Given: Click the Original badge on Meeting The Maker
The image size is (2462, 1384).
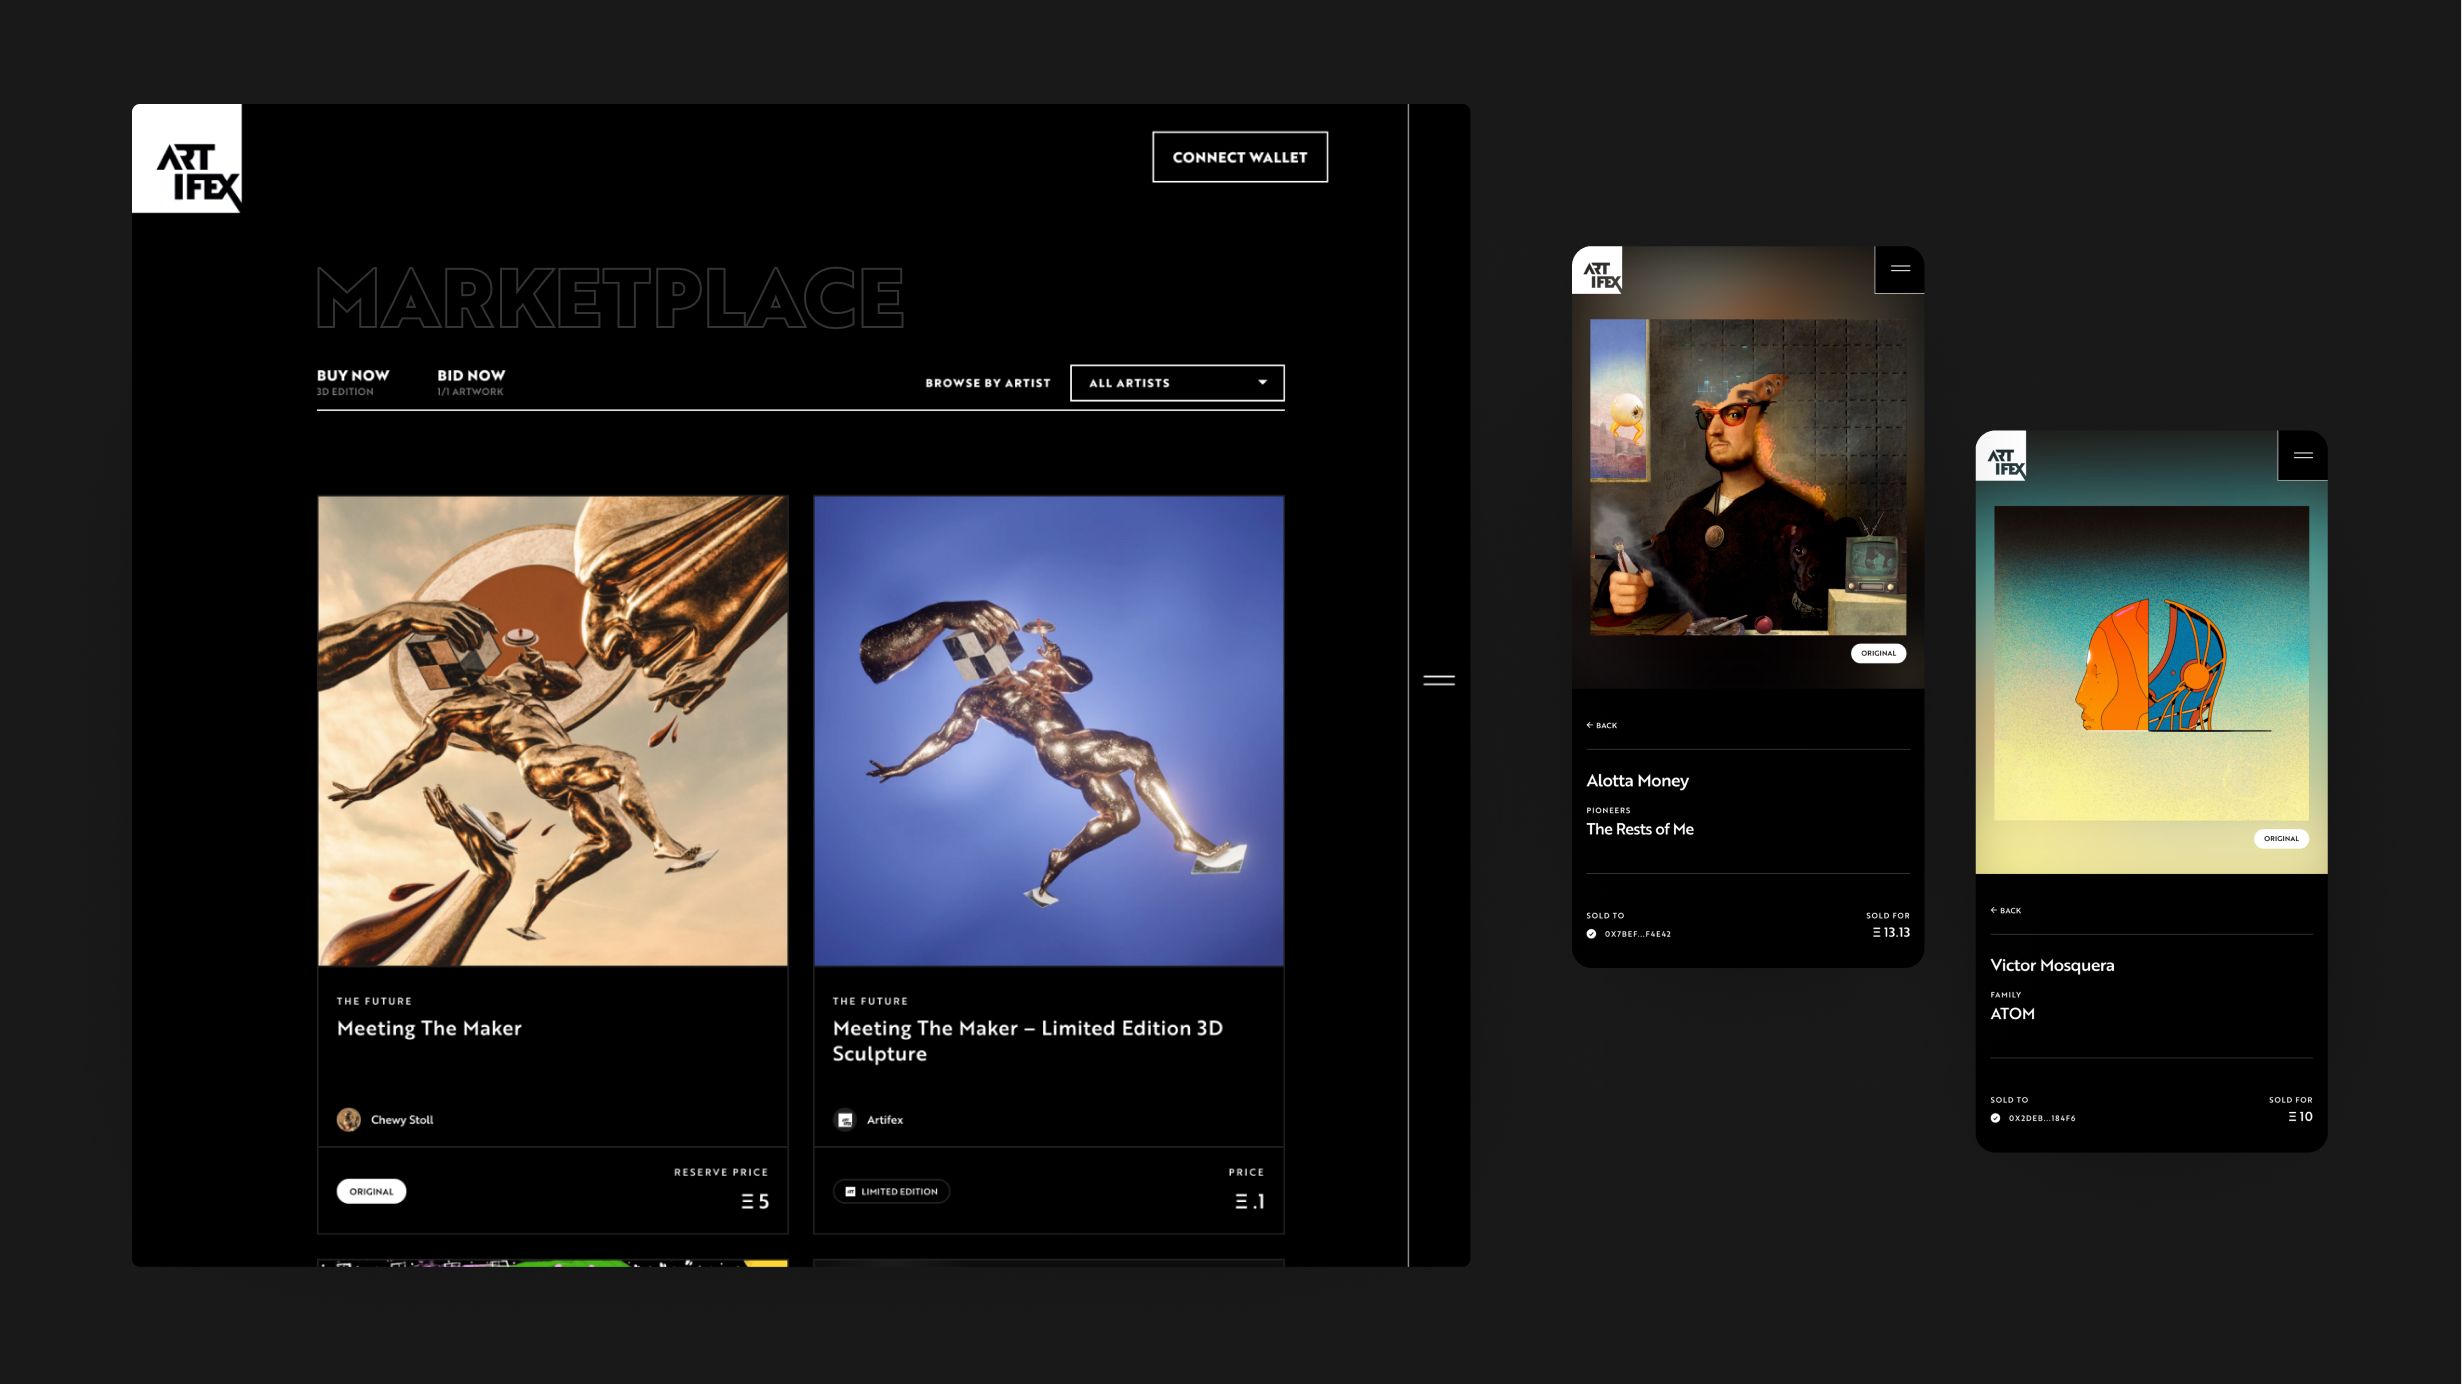Looking at the screenshot, I should tap(371, 1191).
